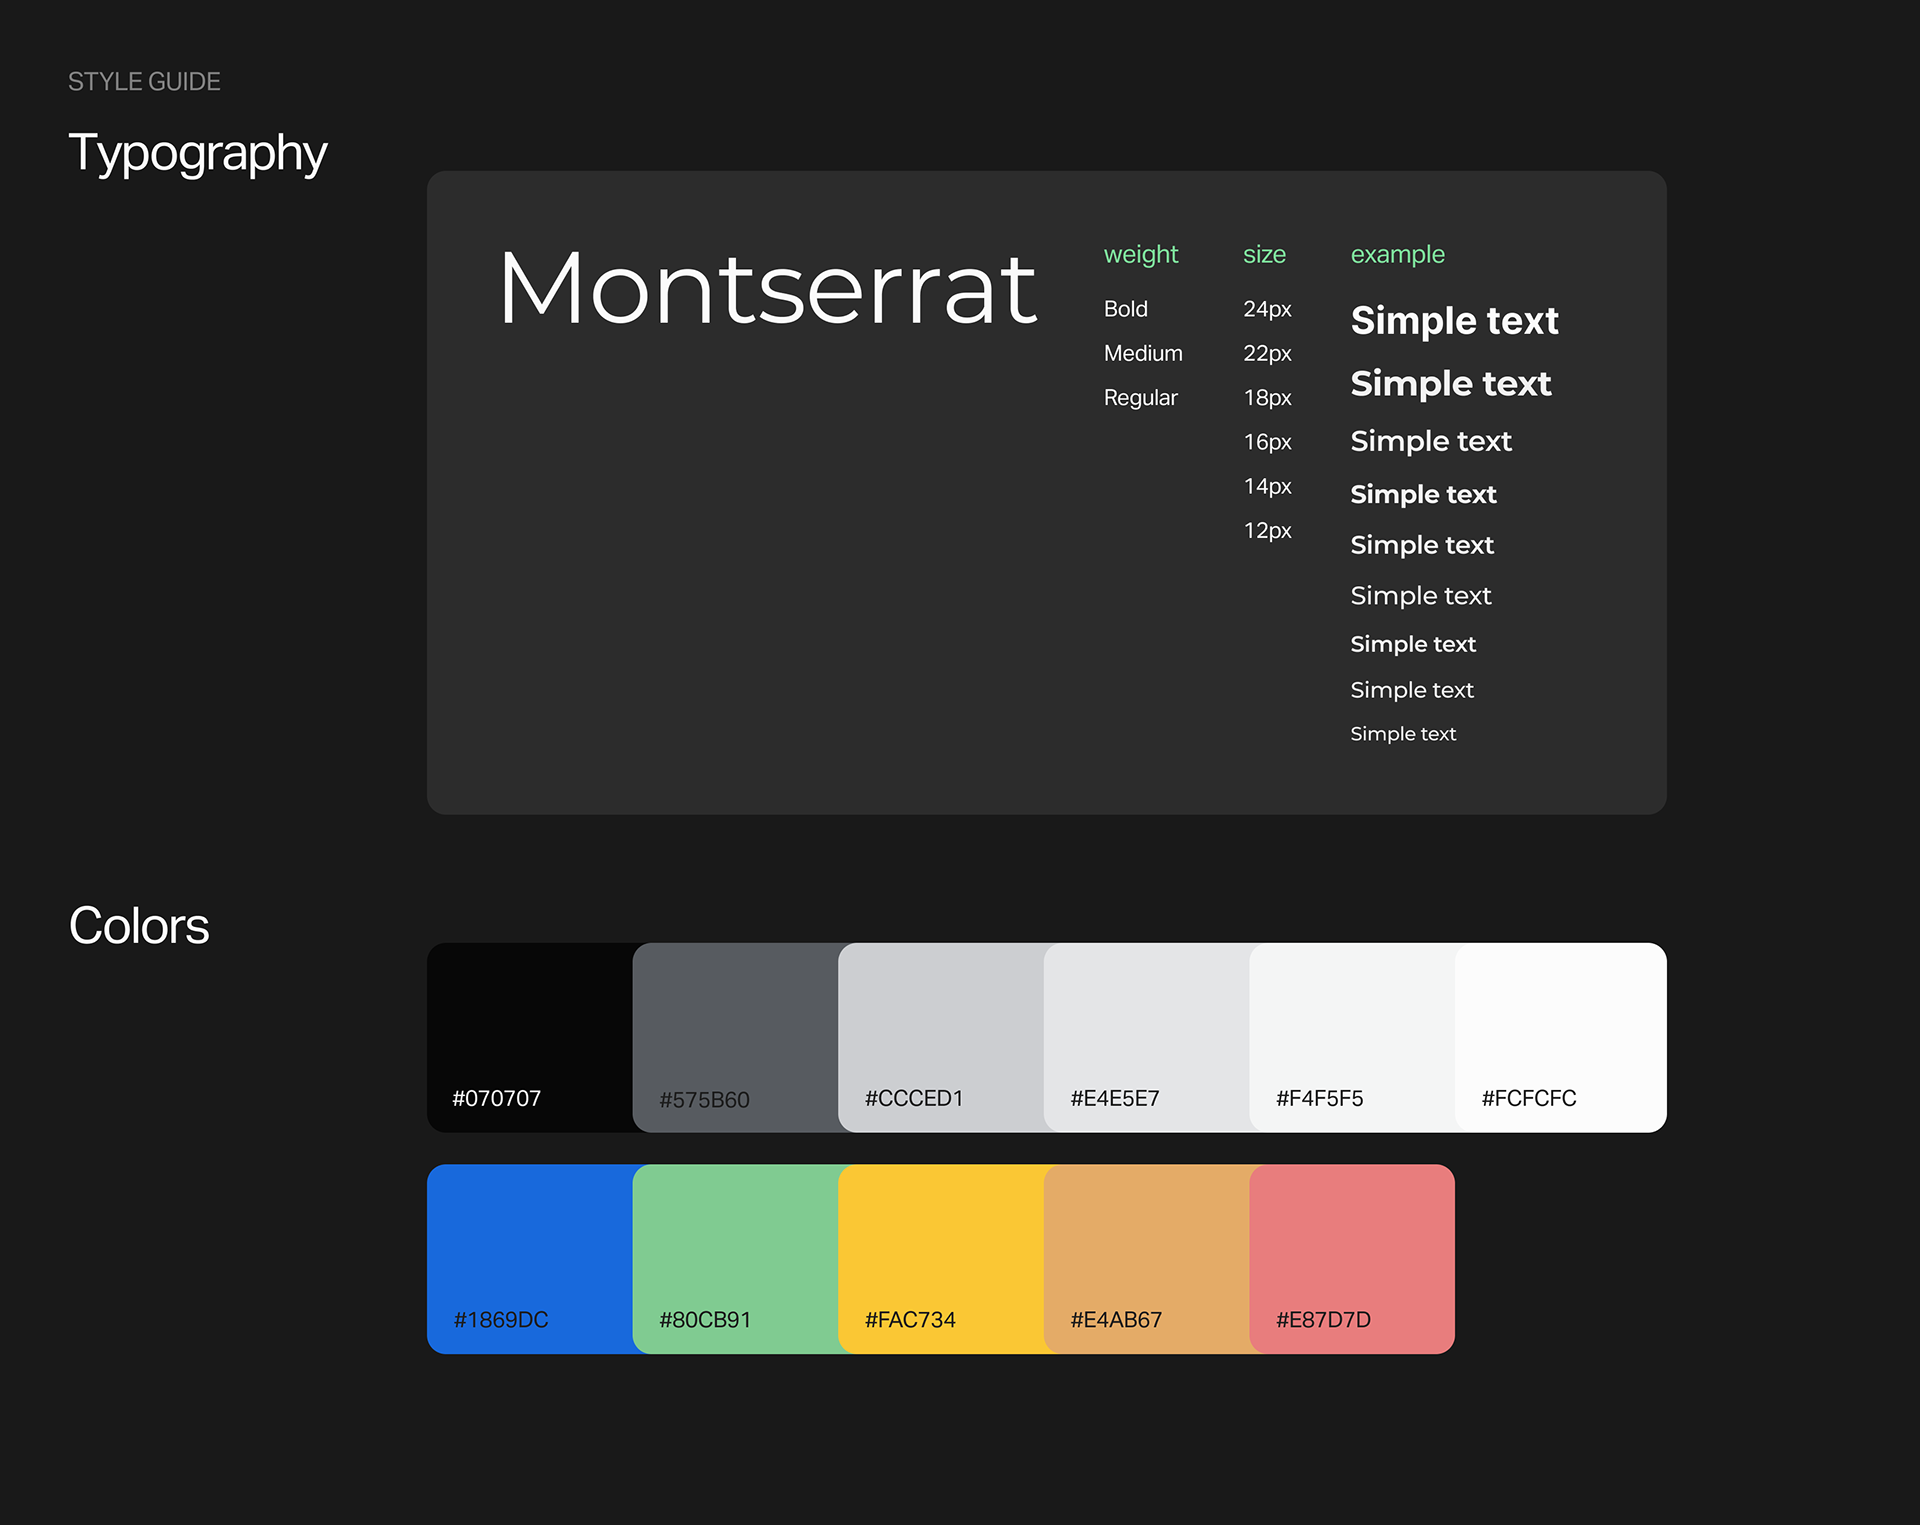Pick the #F4F5F5 off-white swatch
The height and width of the screenshot is (1525, 1920).
click(1353, 1037)
